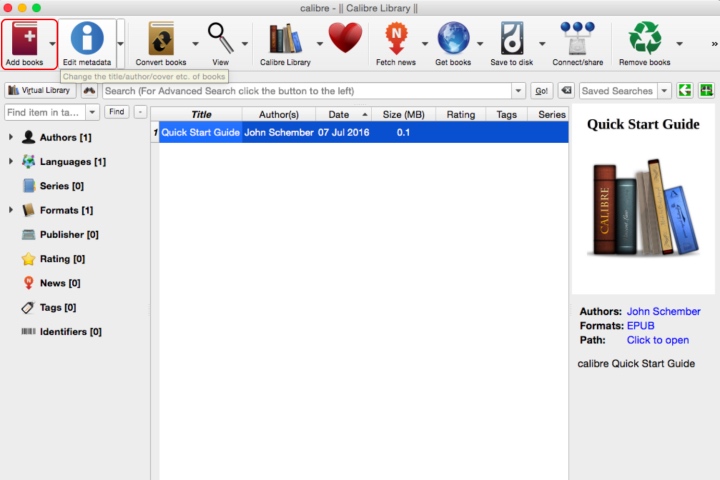Open search history dropdown arrow
Image resolution: width=720 pixels, height=480 pixels.
tap(518, 90)
